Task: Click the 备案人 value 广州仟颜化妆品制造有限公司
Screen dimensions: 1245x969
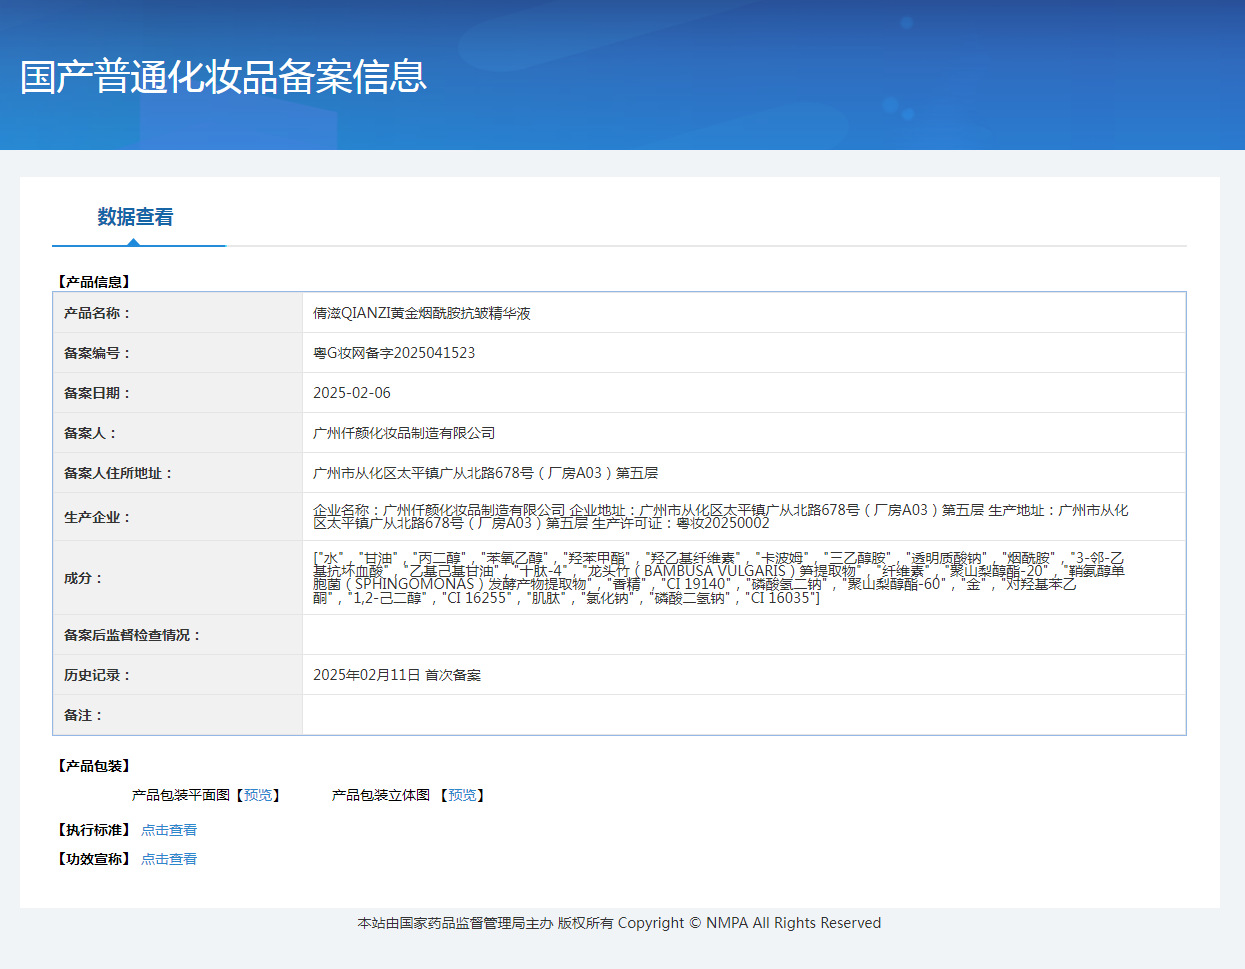Action: pyautogui.click(x=404, y=433)
